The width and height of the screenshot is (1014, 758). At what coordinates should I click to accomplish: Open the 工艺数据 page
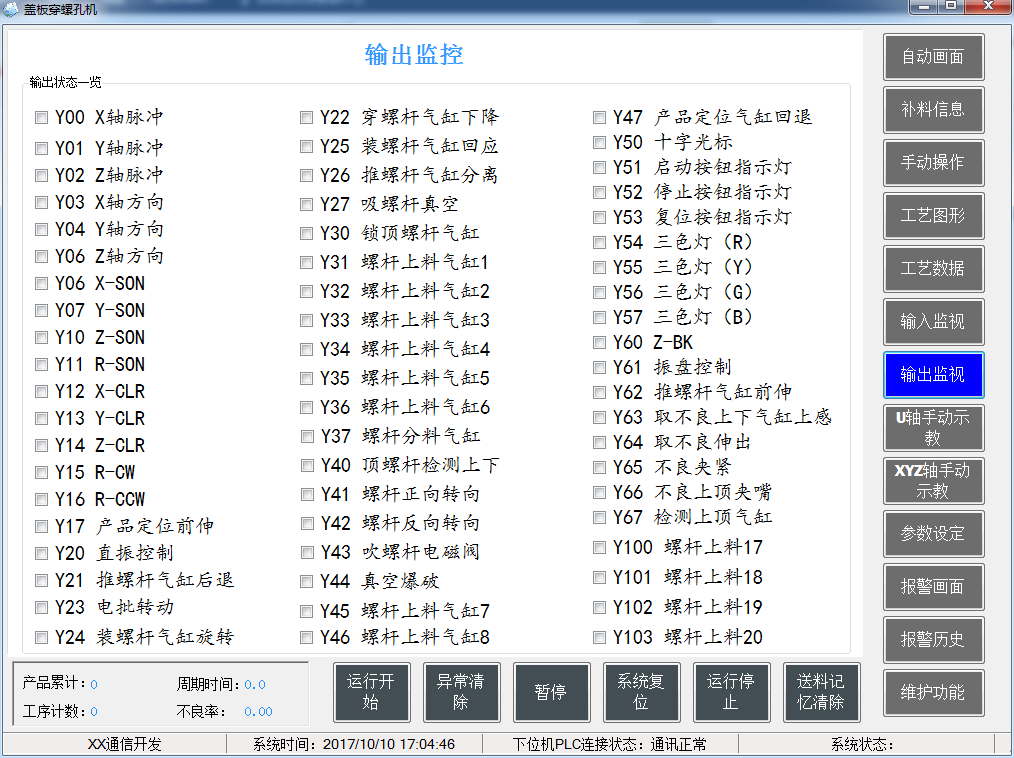coord(933,269)
